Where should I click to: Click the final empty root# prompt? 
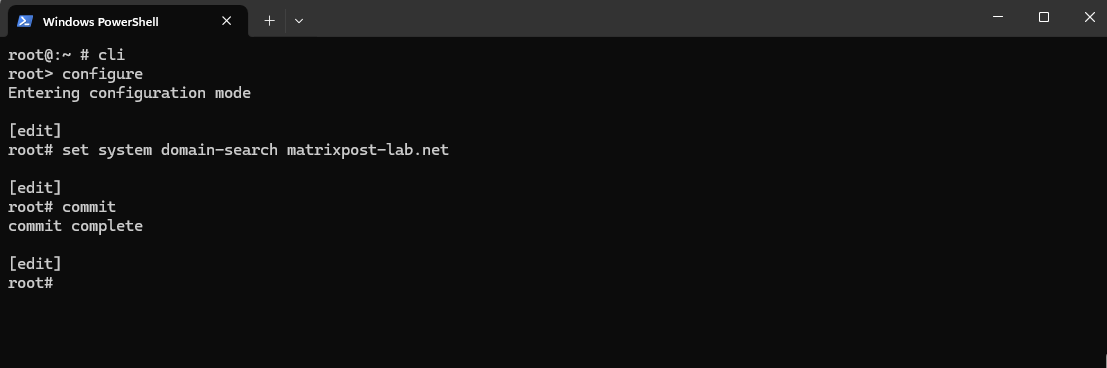pyautogui.click(x=31, y=283)
